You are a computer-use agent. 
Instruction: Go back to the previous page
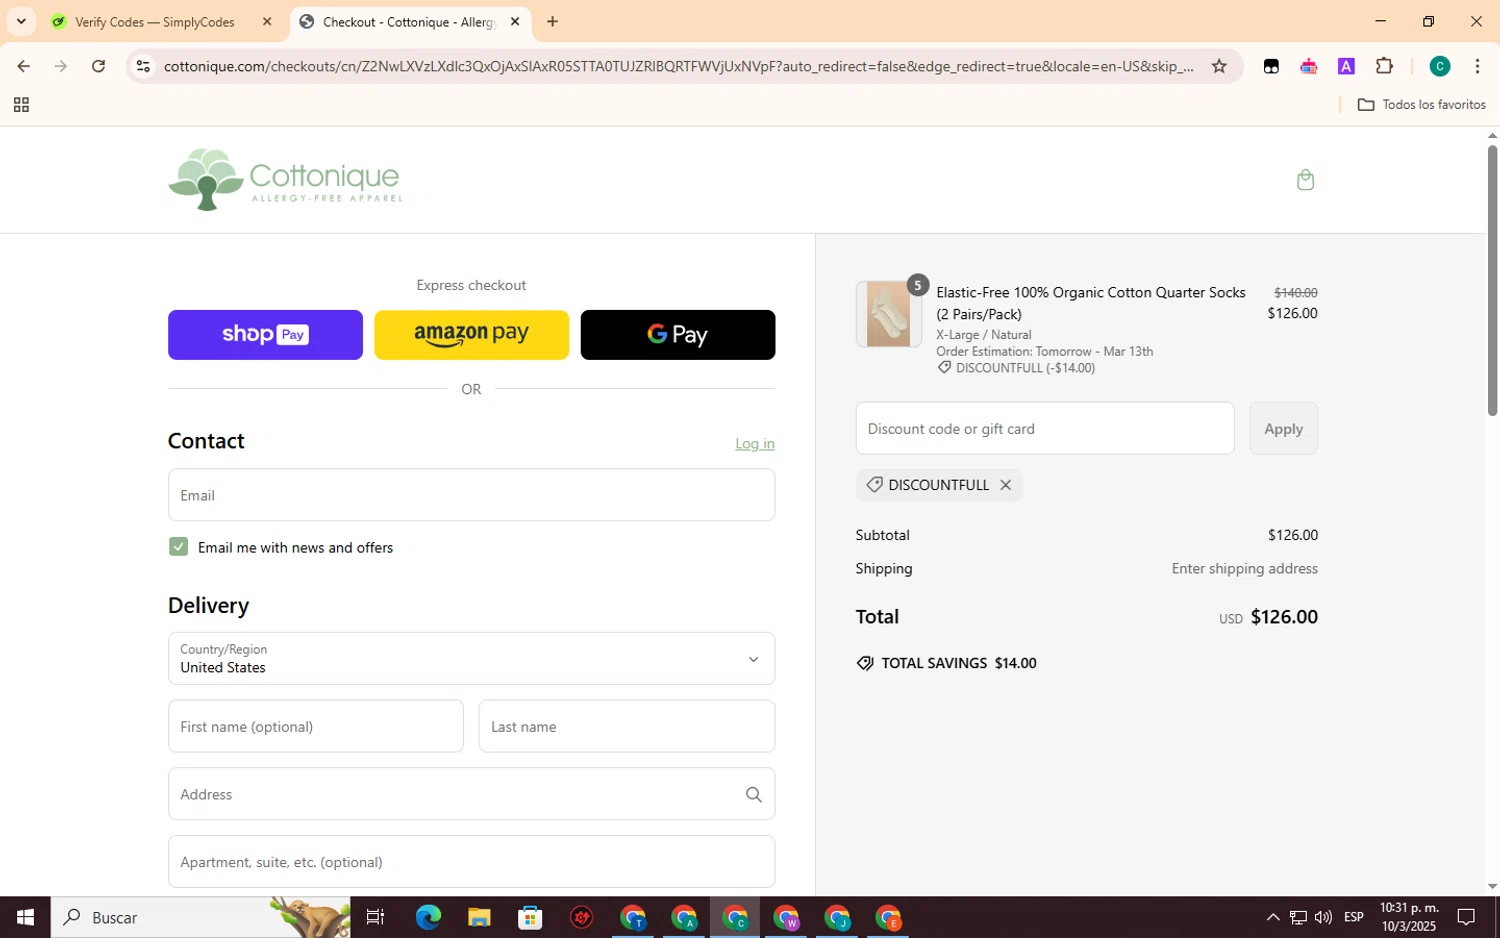pyautogui.click(x=23, y=66)
